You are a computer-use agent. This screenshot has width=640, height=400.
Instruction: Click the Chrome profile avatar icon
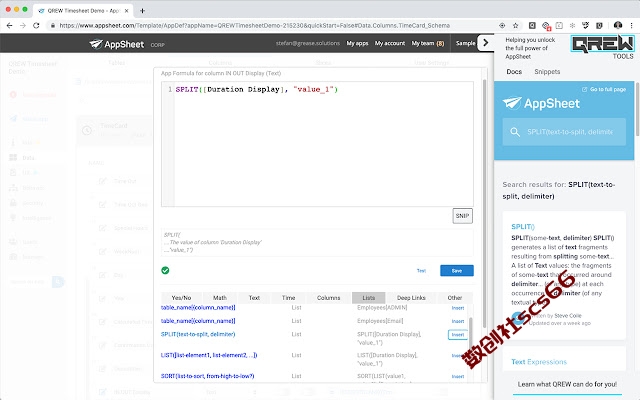pyautogui.click(x=618, y=25)
